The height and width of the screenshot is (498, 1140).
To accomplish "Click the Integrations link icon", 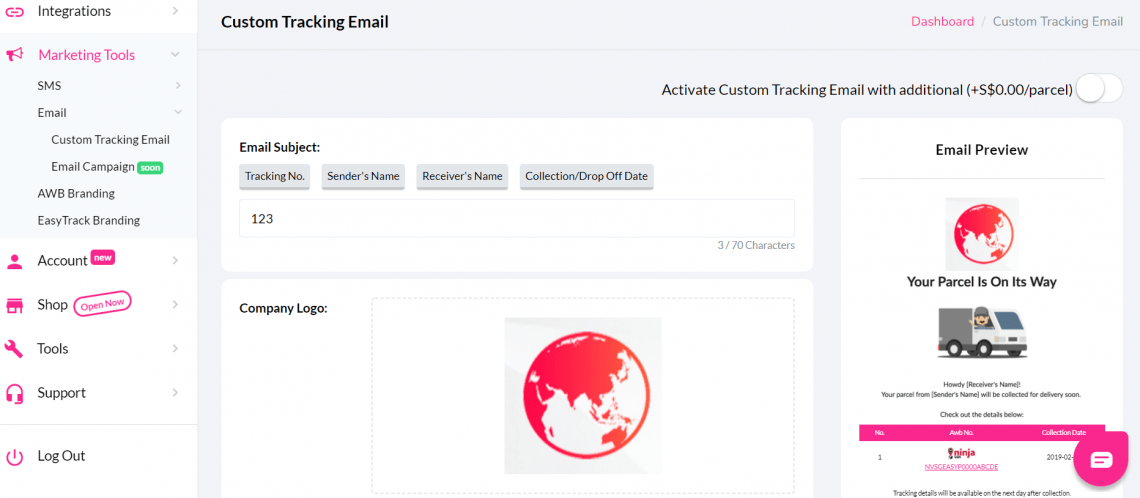I will coord(14,12).
